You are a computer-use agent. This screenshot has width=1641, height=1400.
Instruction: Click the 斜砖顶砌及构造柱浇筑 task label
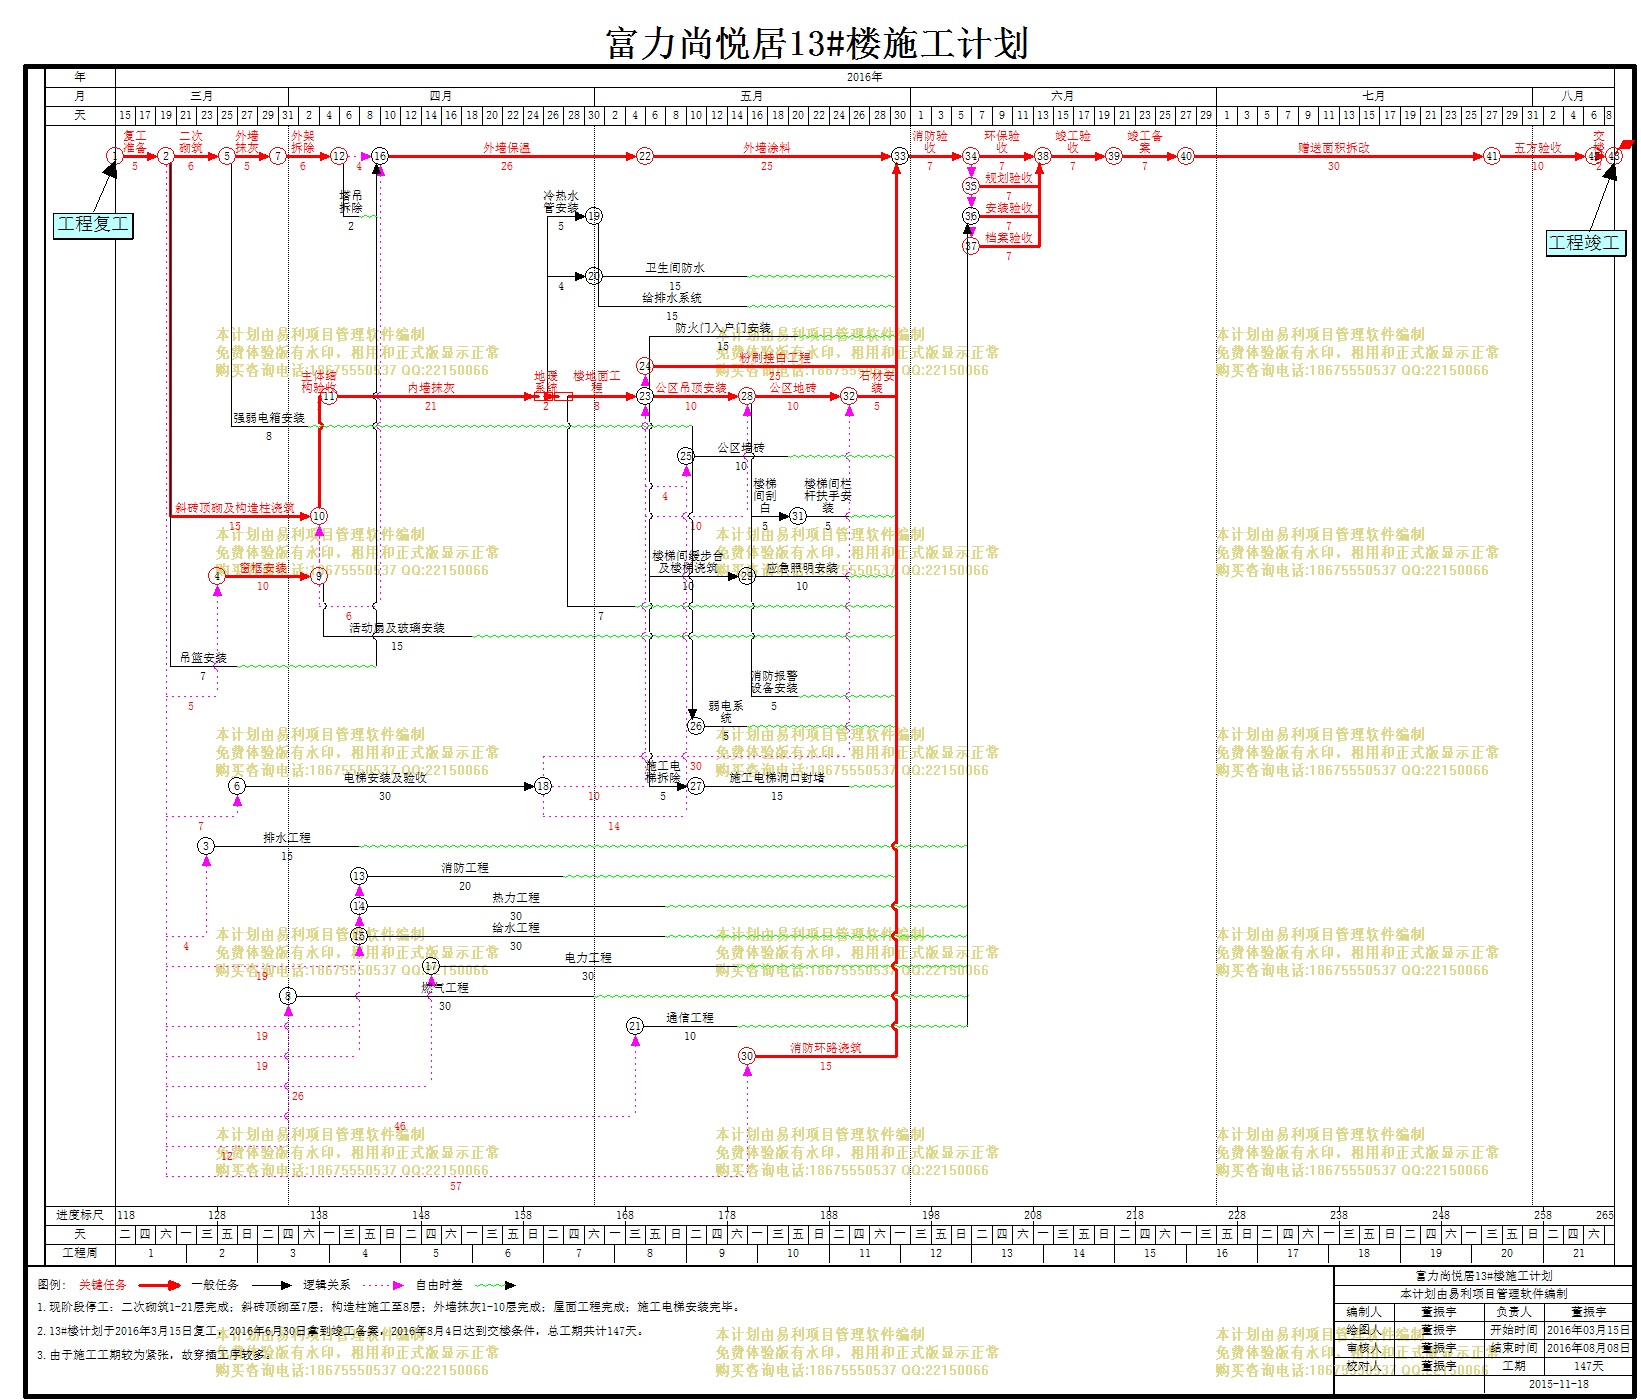point(235,508)
